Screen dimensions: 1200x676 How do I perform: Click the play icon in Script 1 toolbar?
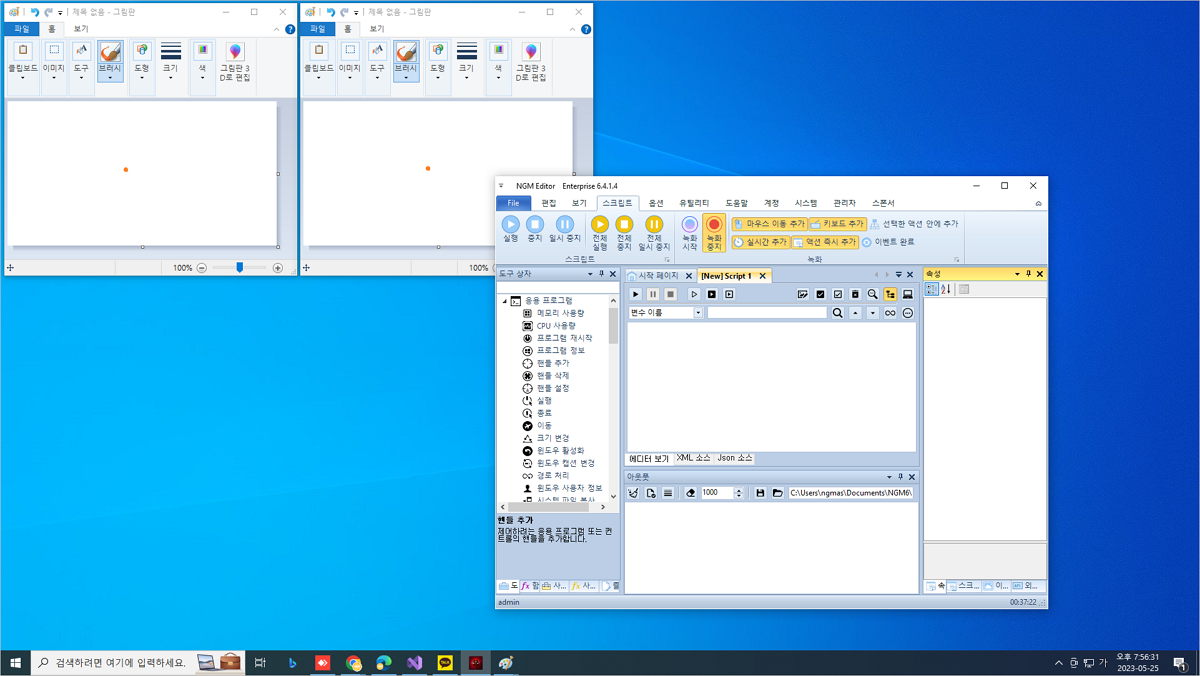coord(635,295)
